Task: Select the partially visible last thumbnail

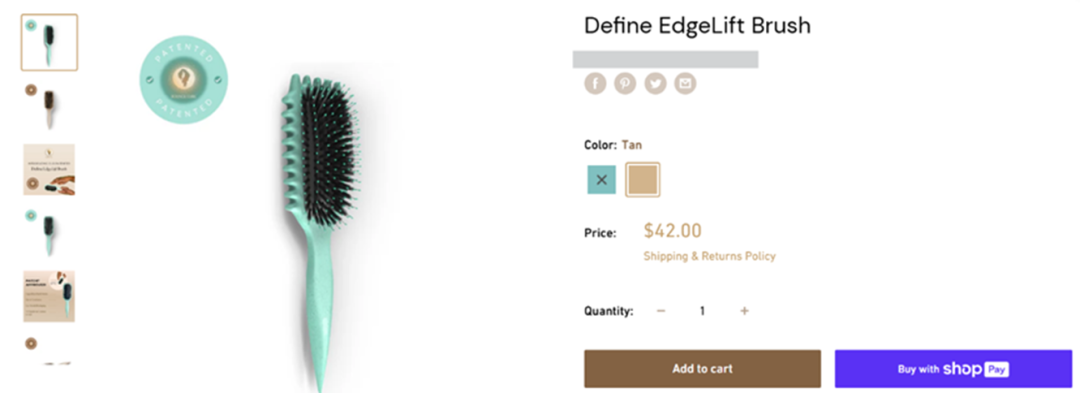Action: (x=49, y=350)
